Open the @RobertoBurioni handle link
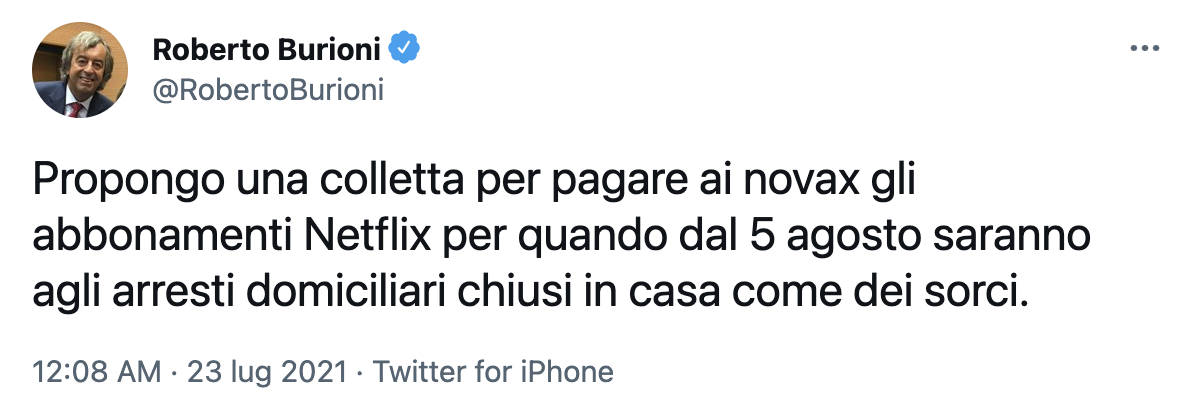The image size is (1190, 418). click(x=268, y=90)
